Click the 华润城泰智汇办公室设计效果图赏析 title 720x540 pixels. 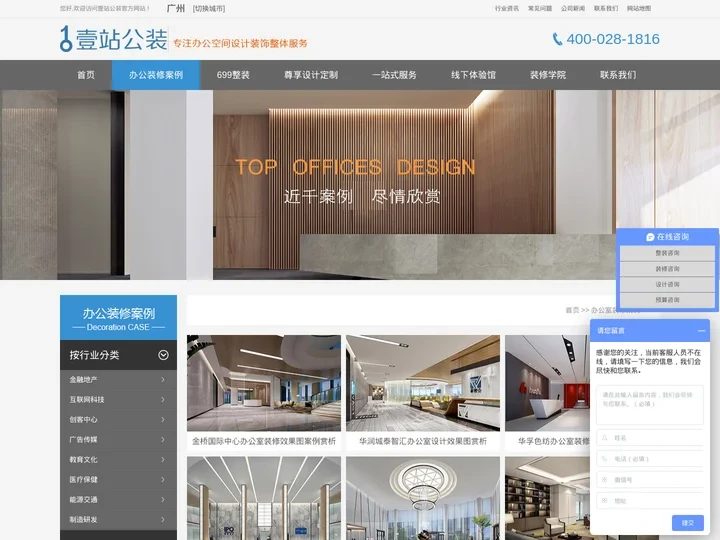(x=423, y=441)
